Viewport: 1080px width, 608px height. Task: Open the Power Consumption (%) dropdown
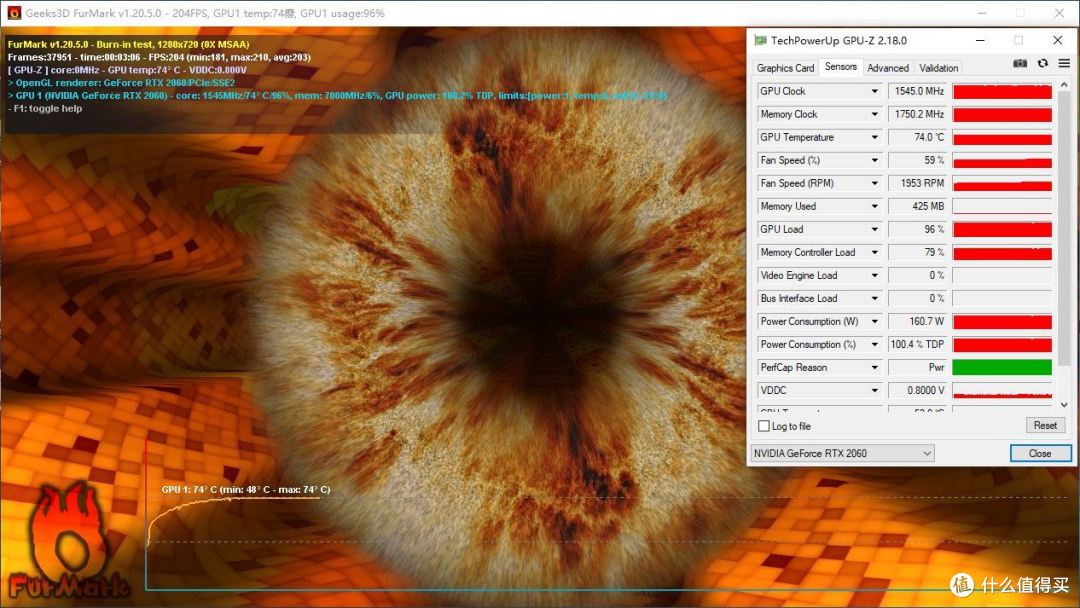(874, 344)
